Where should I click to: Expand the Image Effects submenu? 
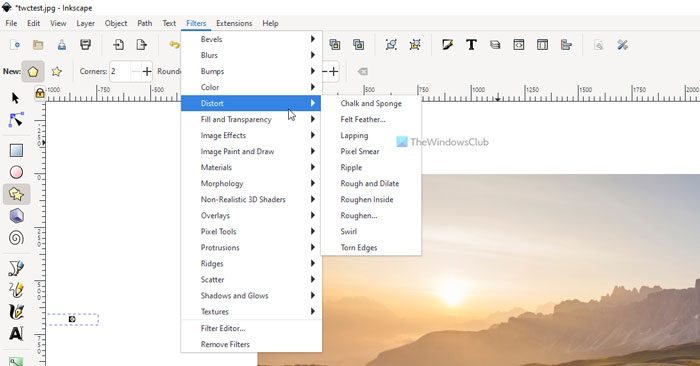point(251,136)
